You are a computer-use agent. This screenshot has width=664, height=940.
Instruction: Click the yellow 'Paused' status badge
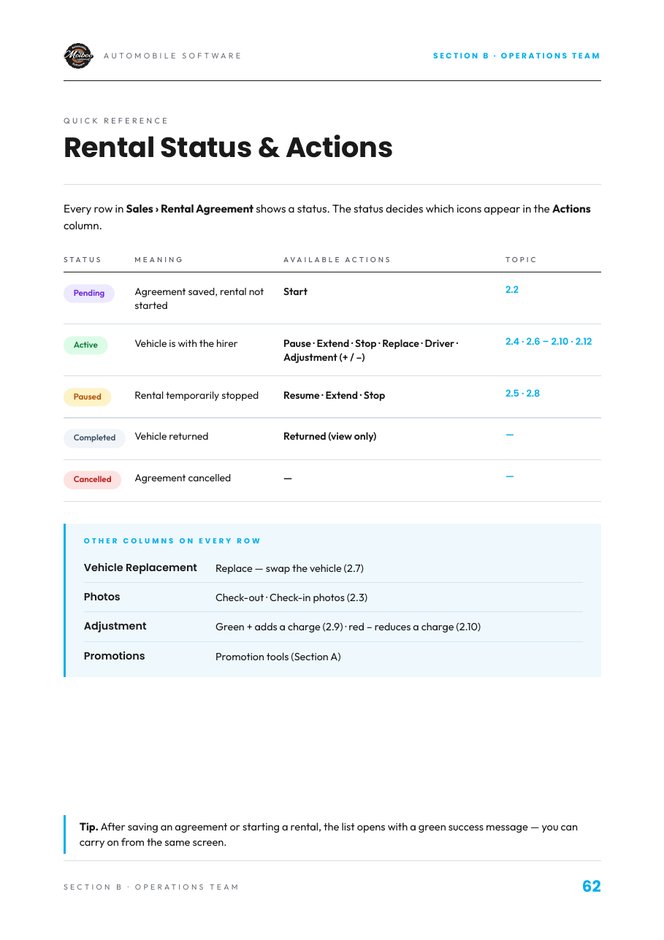click(x=87, y=396)
